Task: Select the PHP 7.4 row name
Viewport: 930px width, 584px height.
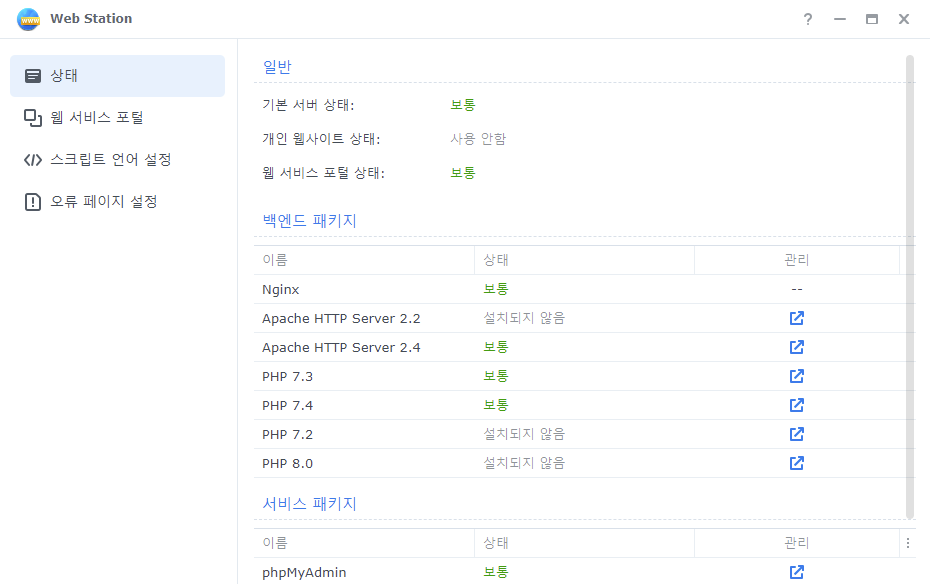Action: tap(288, 406)
